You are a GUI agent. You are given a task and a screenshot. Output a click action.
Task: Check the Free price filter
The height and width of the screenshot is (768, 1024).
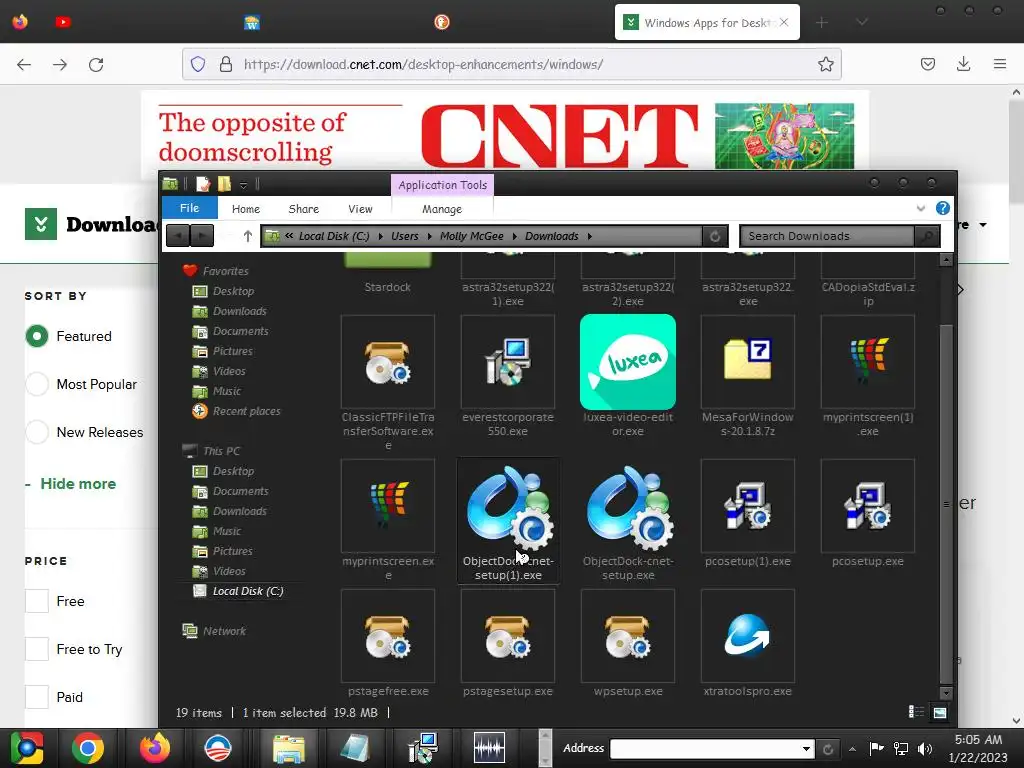(x=37, y=601)
